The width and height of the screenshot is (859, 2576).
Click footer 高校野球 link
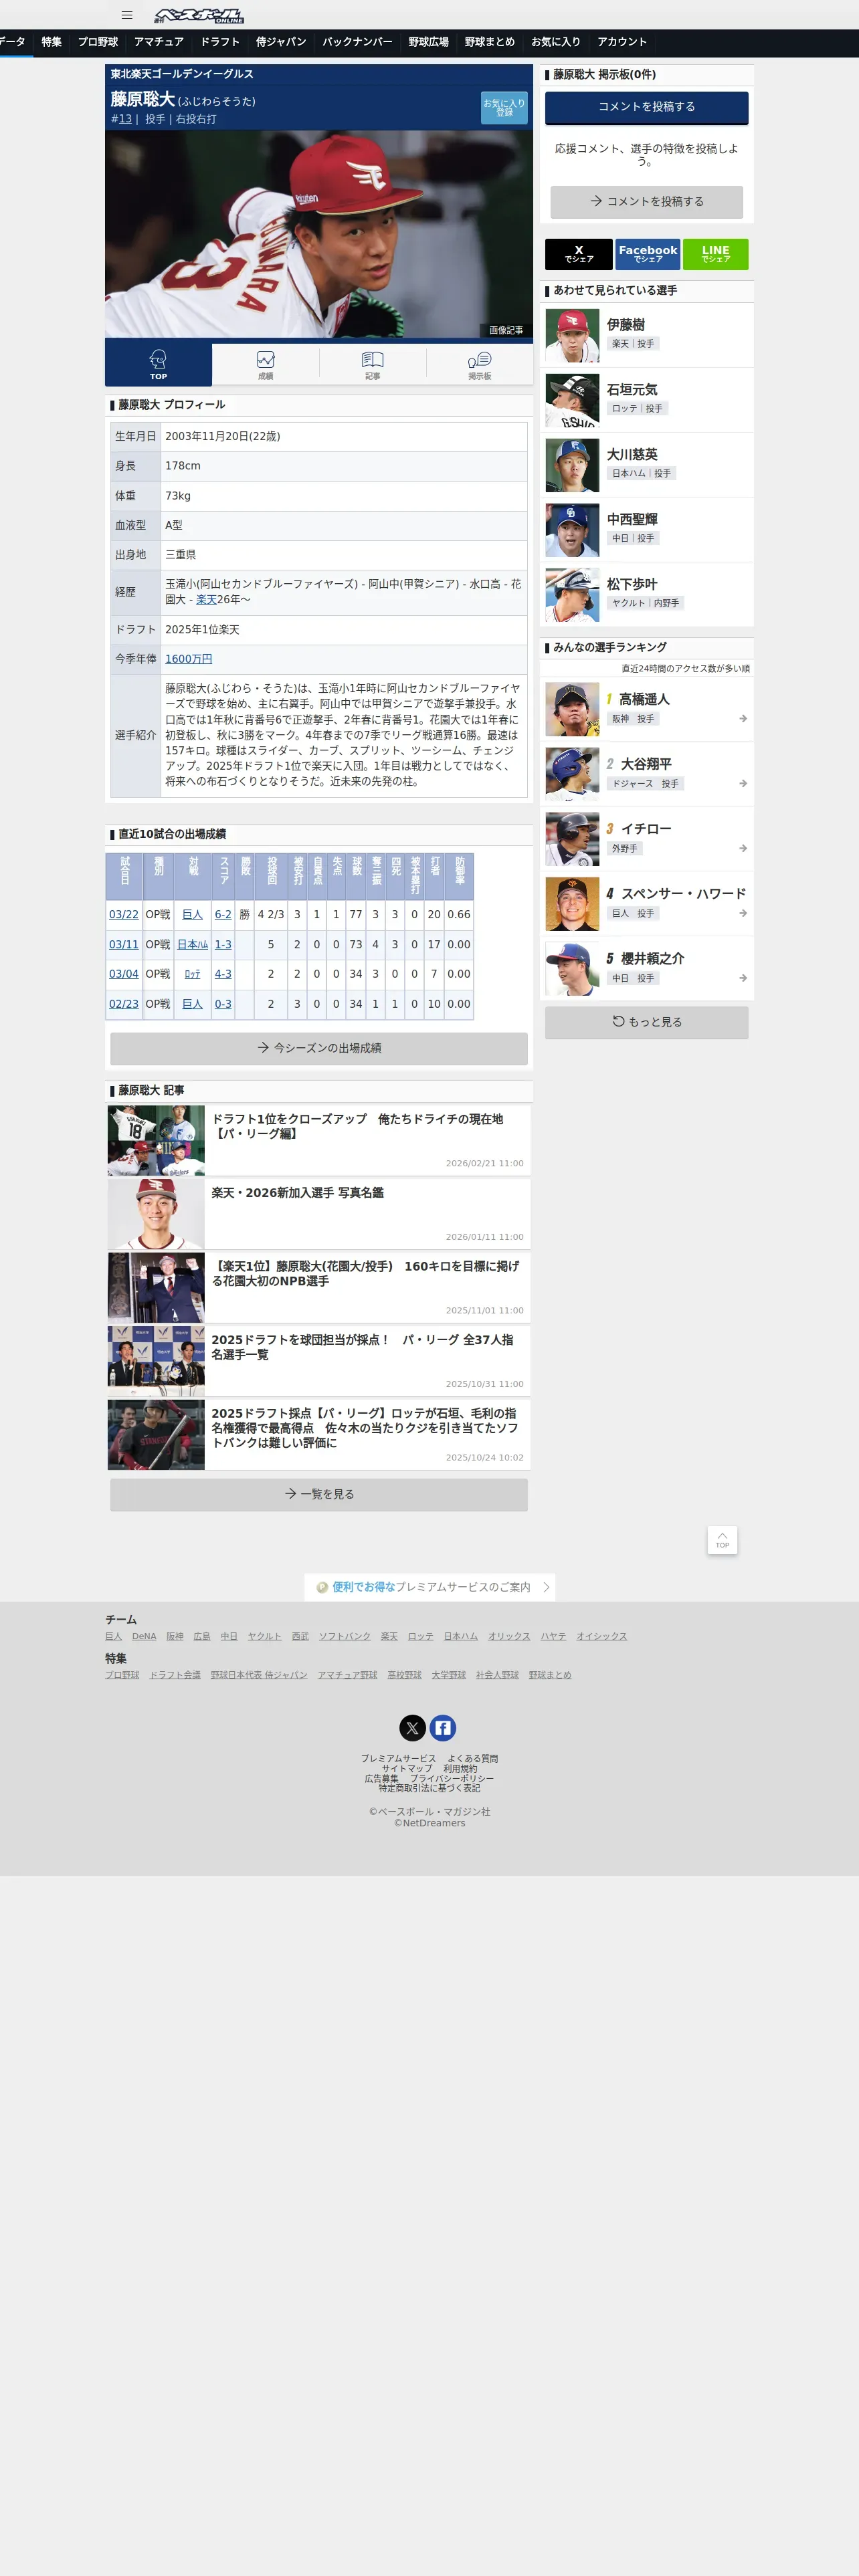point(404,1675)
